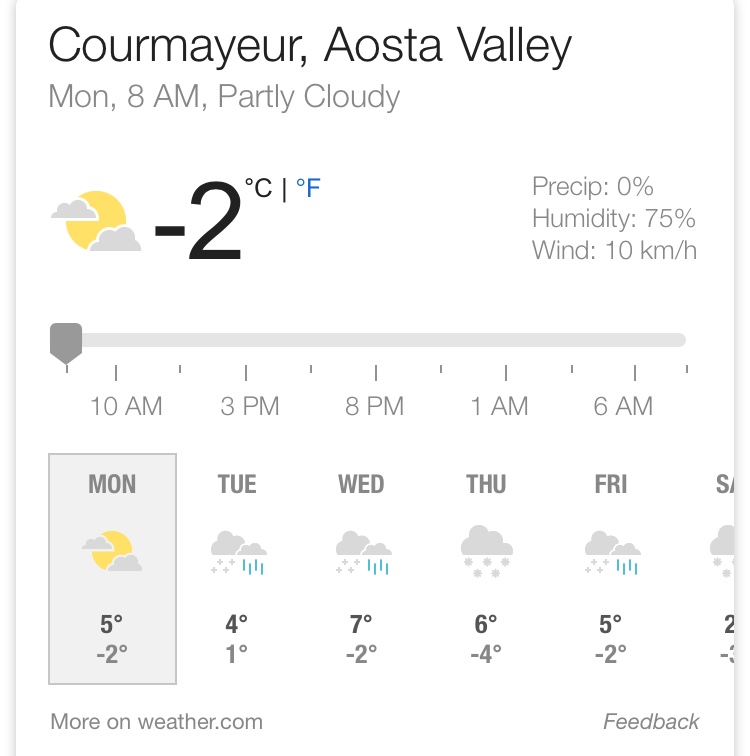This screenshot has width=750, height=756.
Task: Open the WED day label
Action: point(361,485)
